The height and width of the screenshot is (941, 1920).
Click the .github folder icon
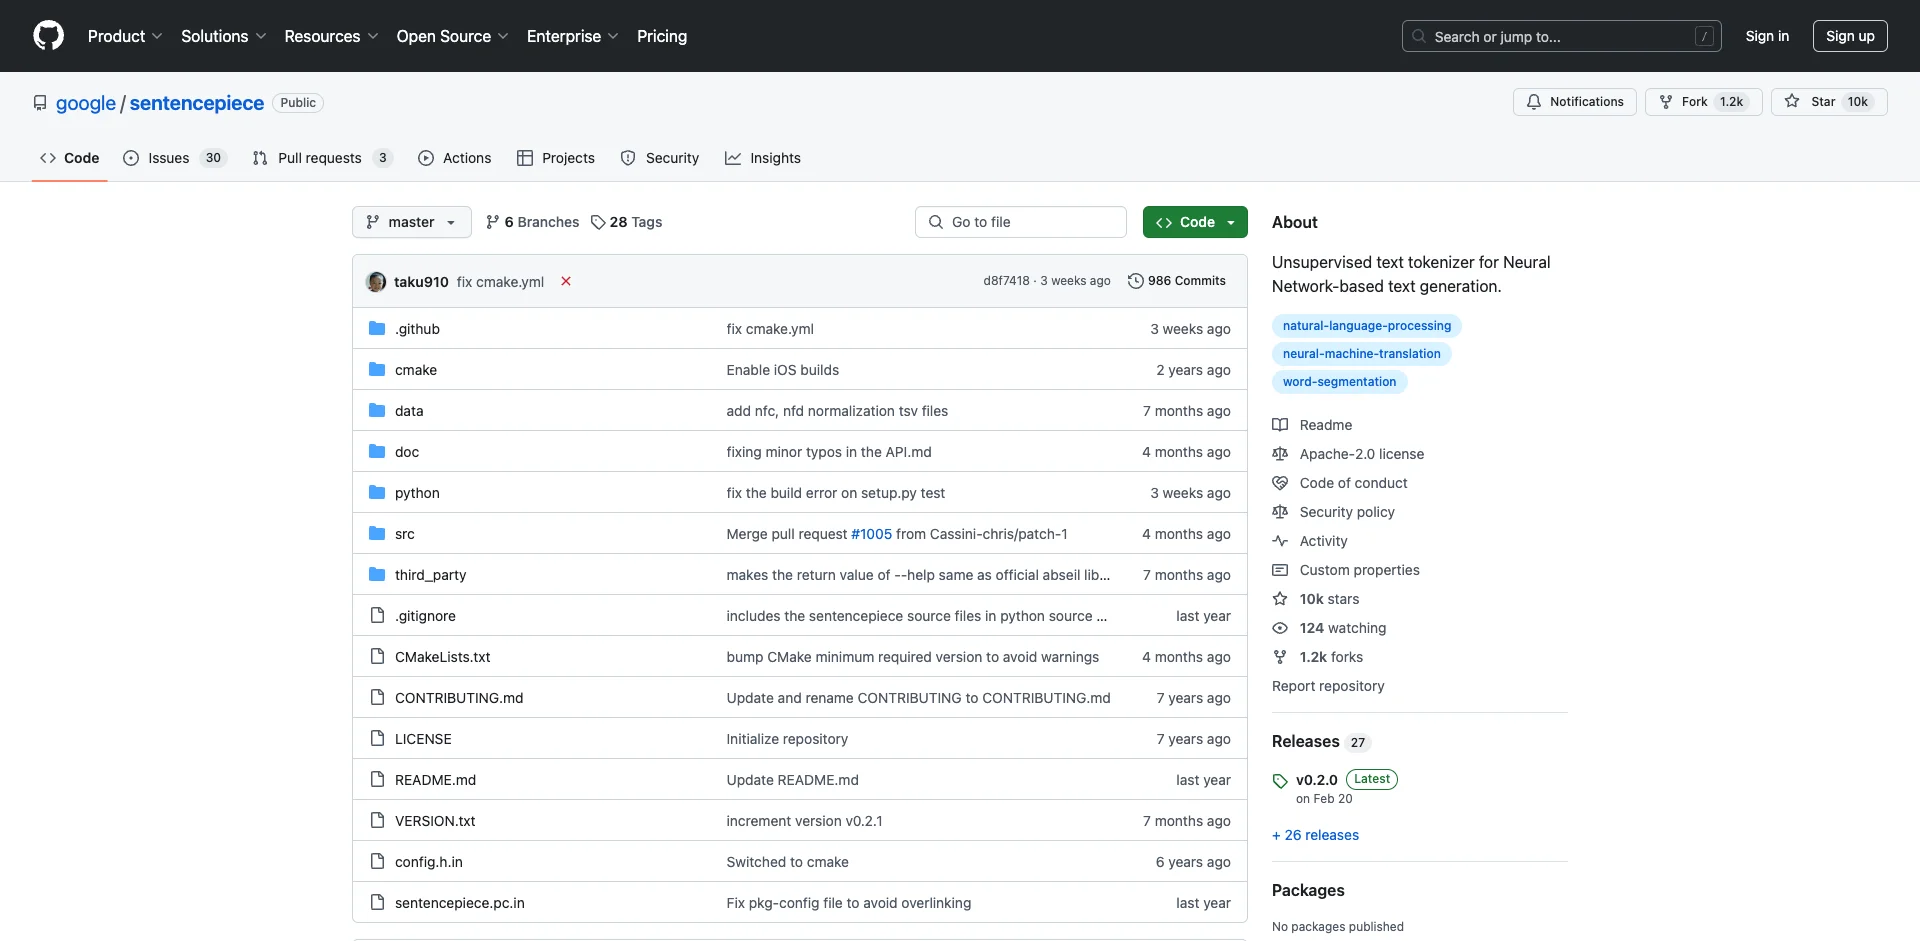tap(377, 329)
